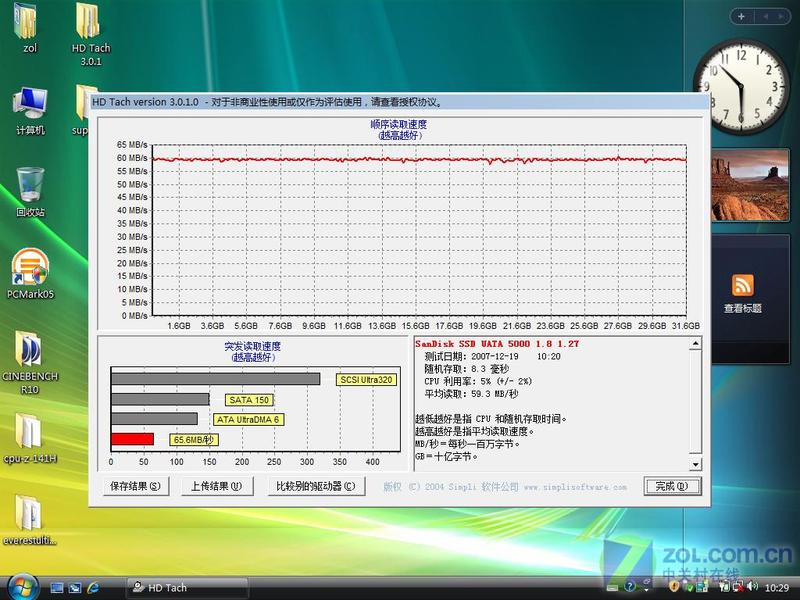Select HD Tach taskbar button
Image resolution: width=800 pixels, height=600 pixels.
coord(187,588)
